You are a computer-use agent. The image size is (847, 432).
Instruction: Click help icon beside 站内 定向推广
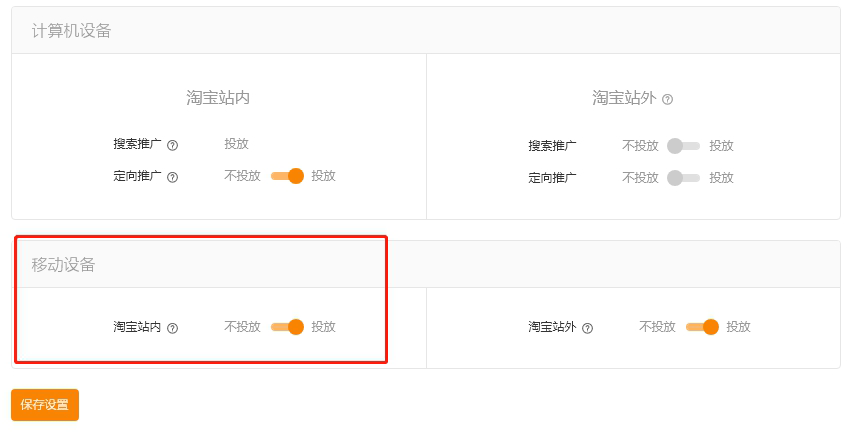click(x=173, y=177)
